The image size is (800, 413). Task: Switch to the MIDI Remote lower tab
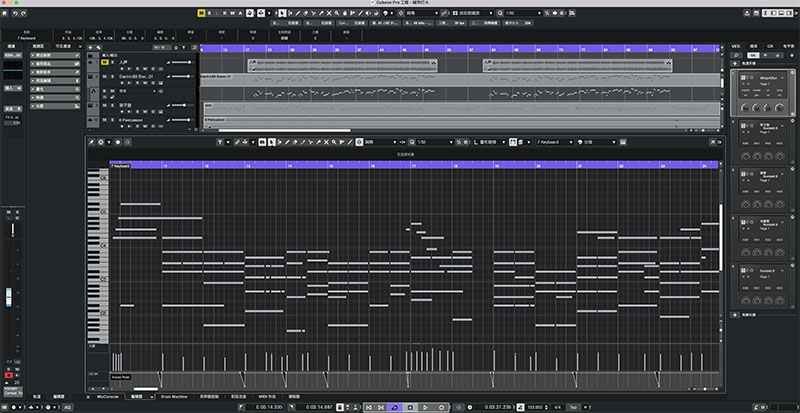point(267,396)
